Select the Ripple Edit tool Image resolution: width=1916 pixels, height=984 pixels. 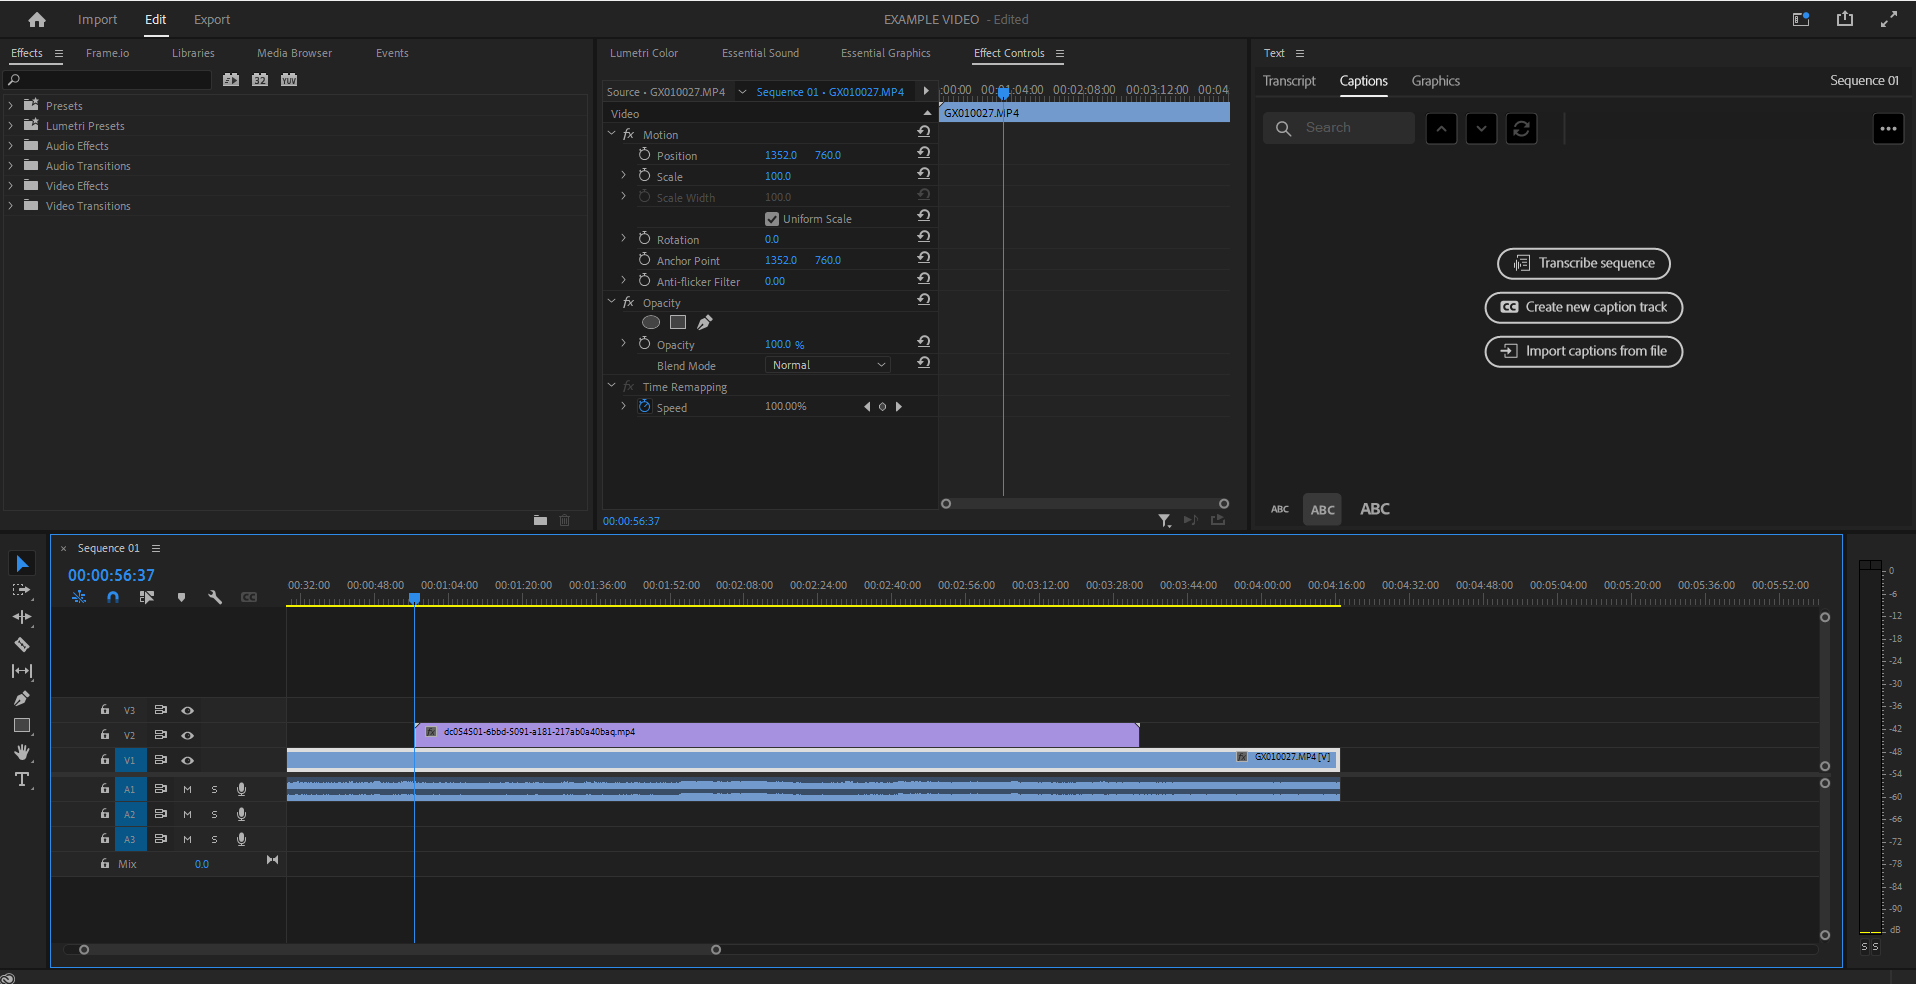22,618
